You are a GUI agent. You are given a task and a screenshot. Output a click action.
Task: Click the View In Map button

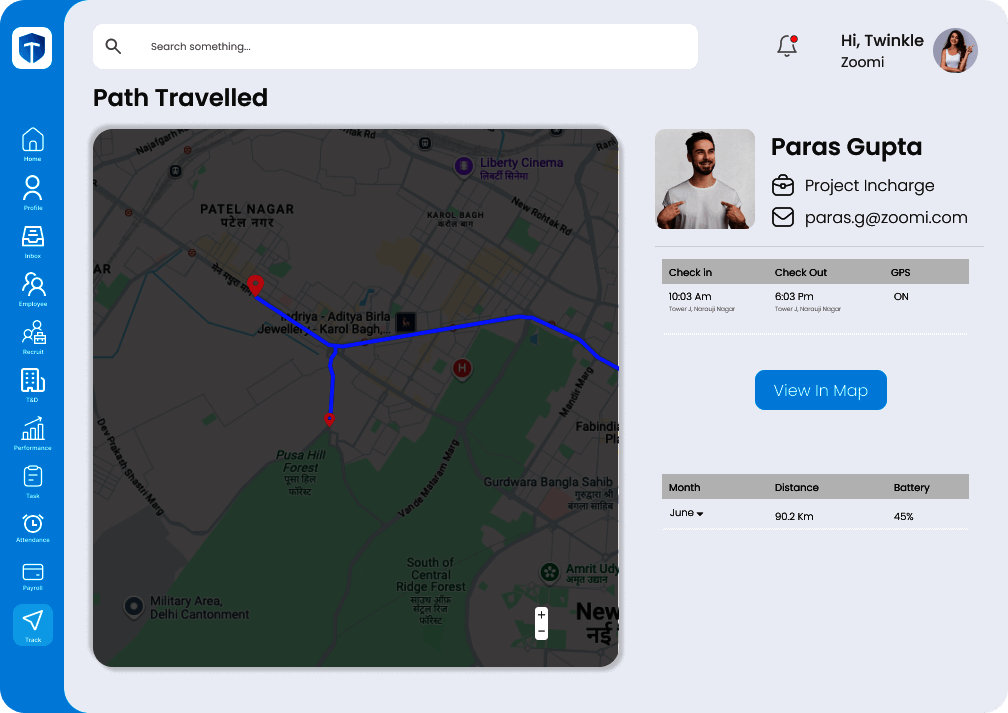[820, 390]
